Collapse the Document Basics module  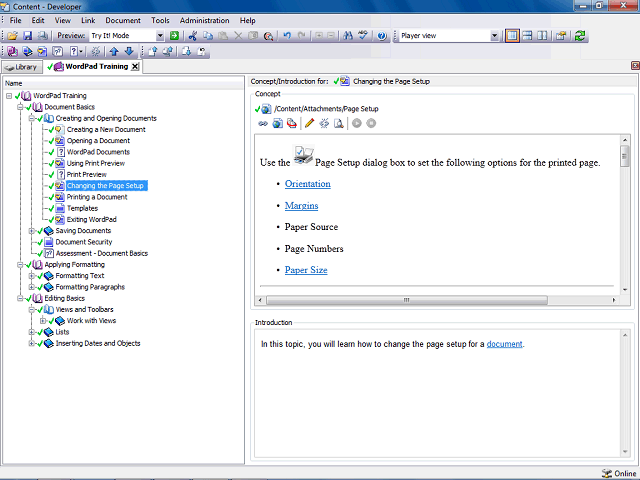[x=20, y=107]
